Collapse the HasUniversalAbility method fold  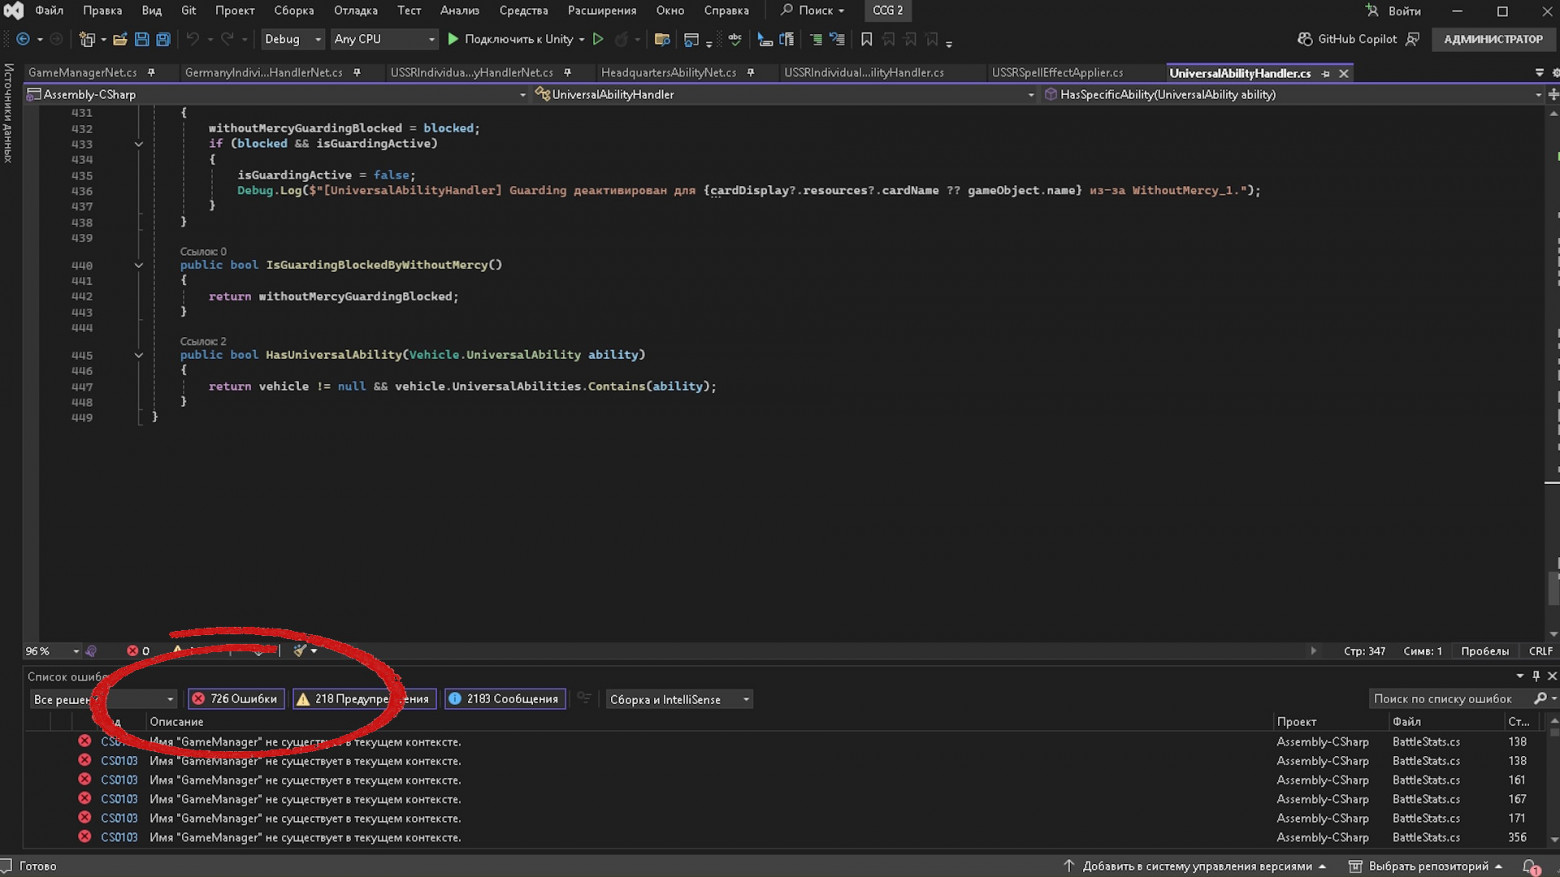(x=139, y=355)
